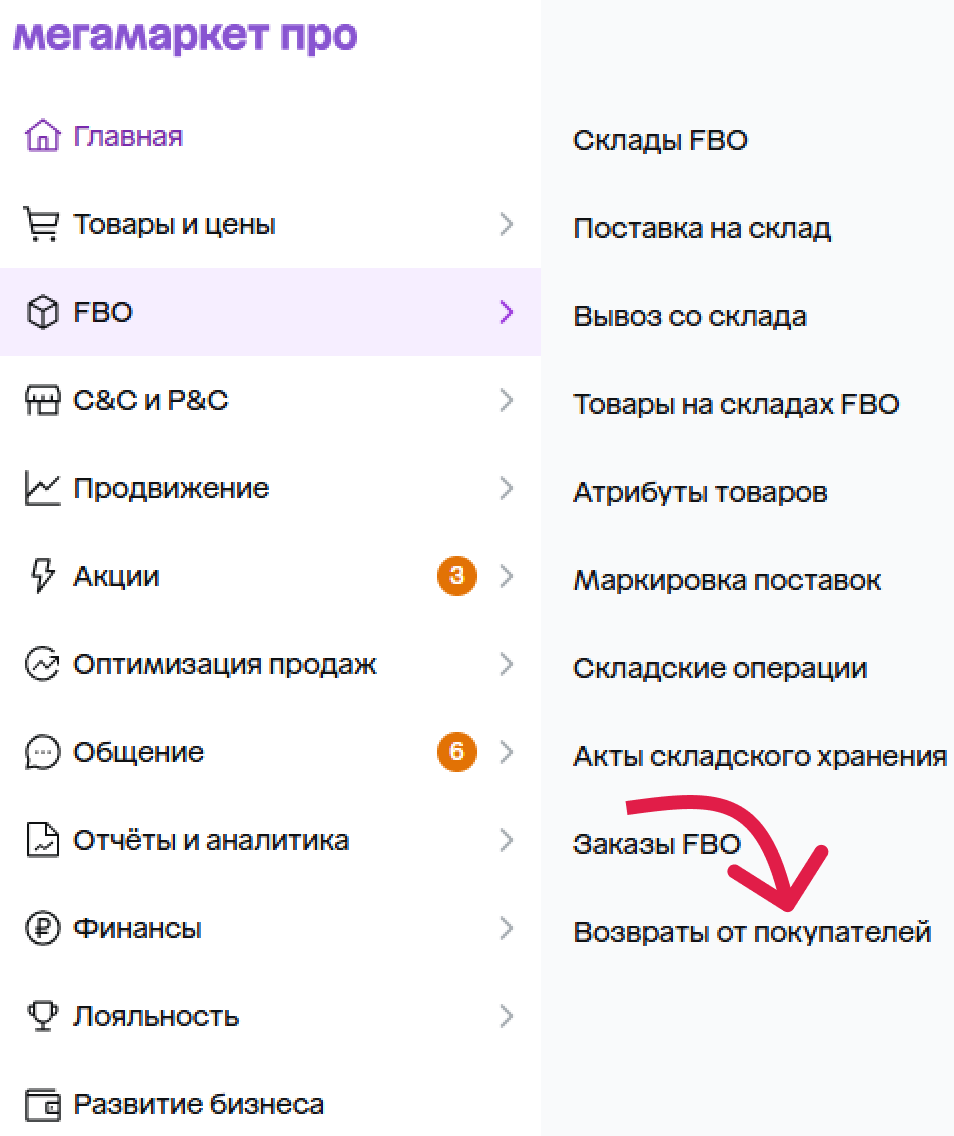Image resolution: width=954 pixels, height=1136 pixels.
Task: Expand the Товары и цены chevron
Action: tap(507, 224)
